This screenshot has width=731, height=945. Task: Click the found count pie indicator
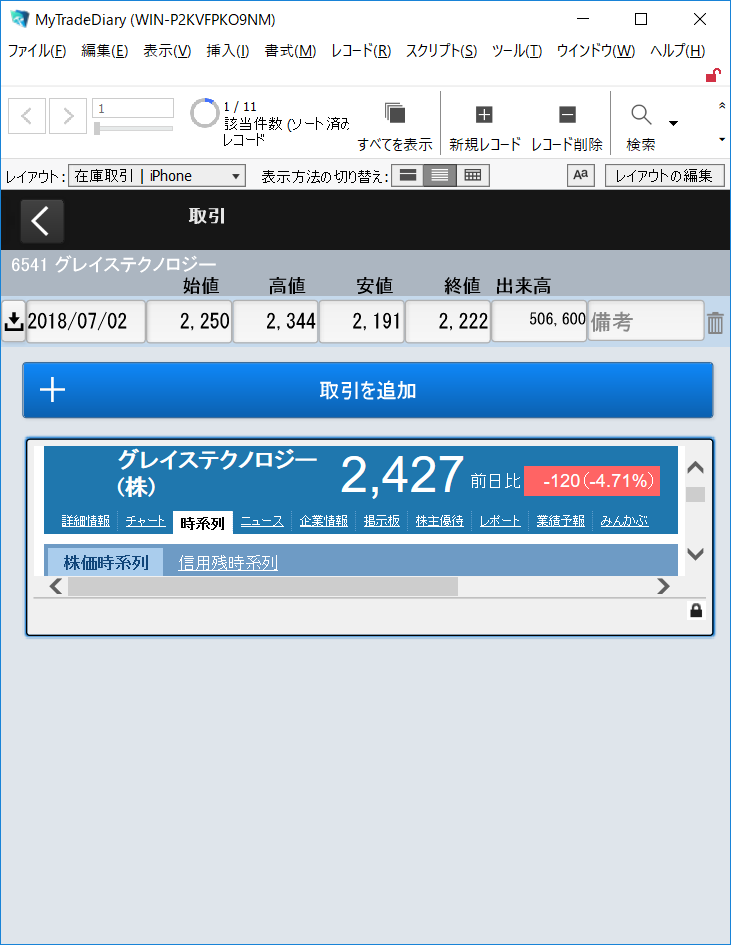tap(204, 113)
